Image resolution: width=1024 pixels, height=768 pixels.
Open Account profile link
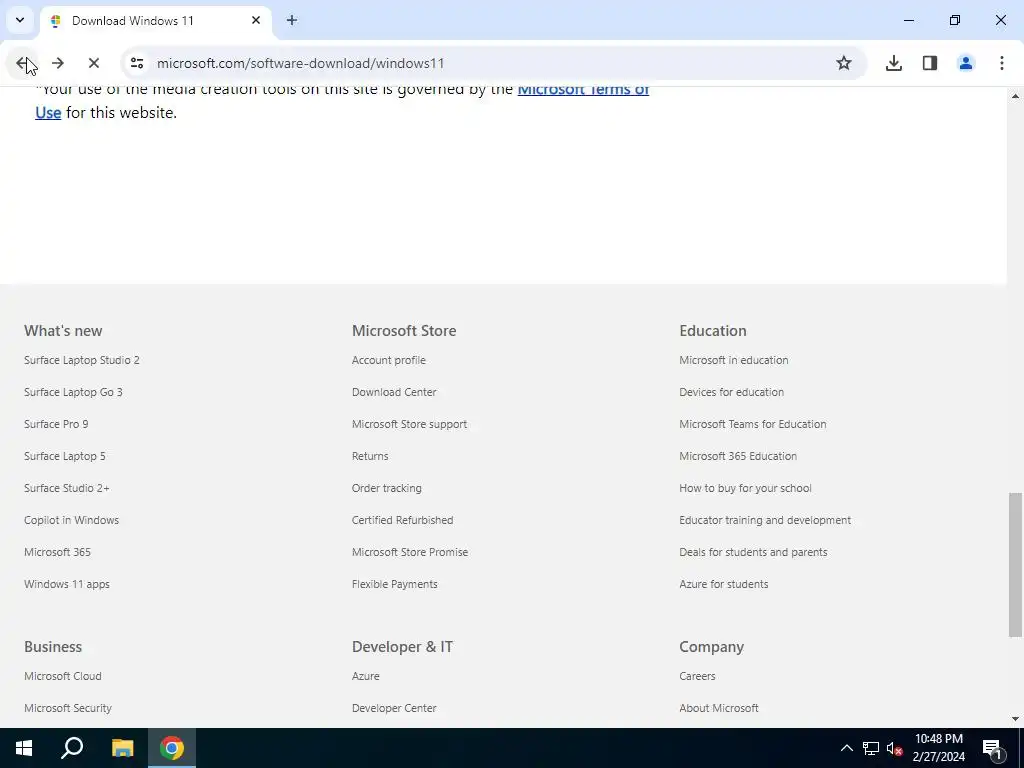(389, 360)
